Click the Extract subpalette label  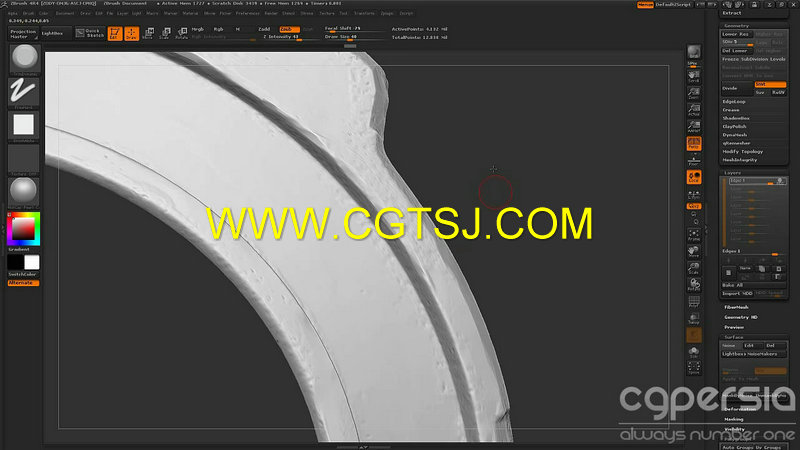(732, 13)
